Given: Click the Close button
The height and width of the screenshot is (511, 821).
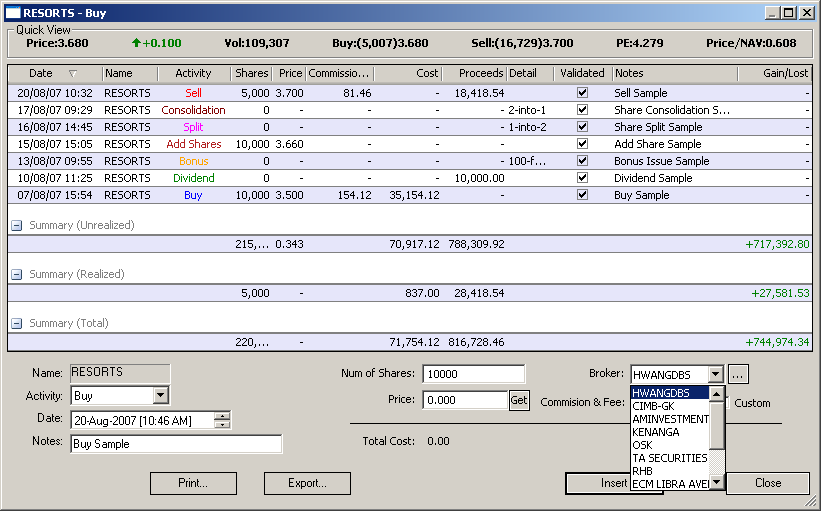Looking at the screenshot, I should [768, 483].
